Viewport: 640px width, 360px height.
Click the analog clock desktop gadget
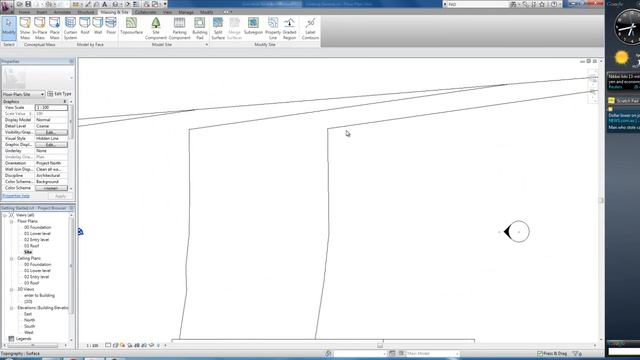628,27
